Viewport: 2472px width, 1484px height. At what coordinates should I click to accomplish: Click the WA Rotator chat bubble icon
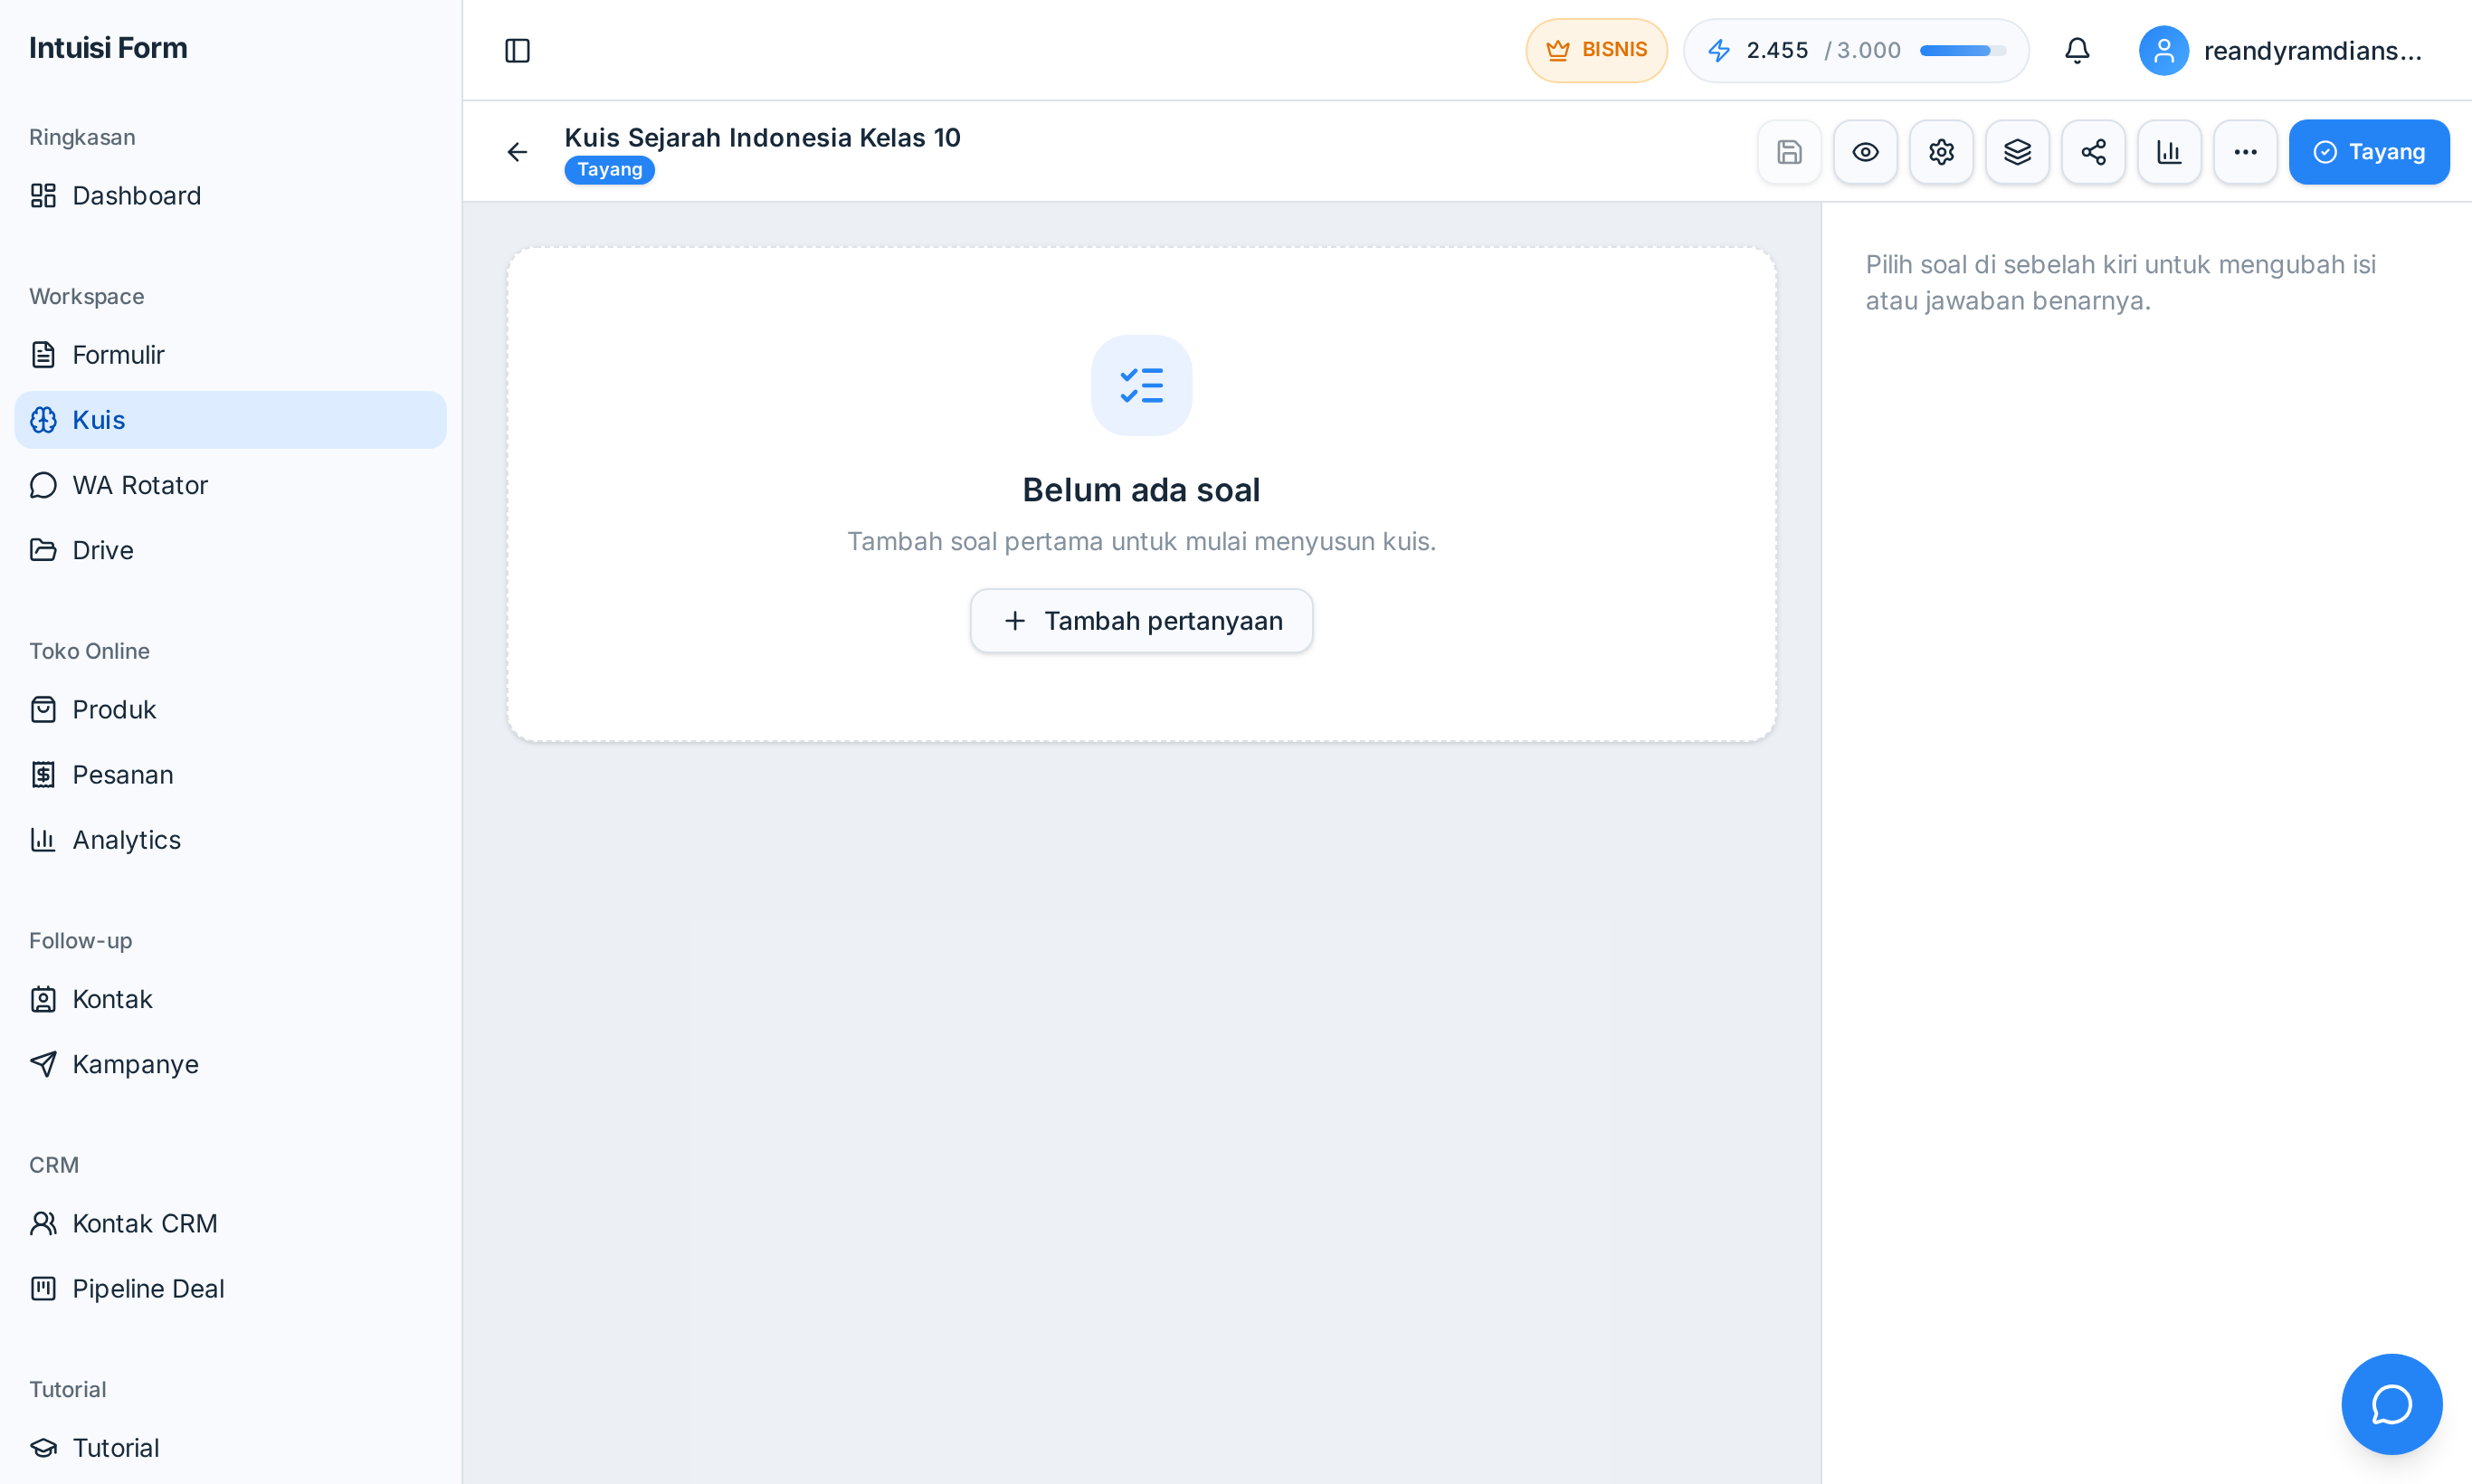(x=43, y=485)
